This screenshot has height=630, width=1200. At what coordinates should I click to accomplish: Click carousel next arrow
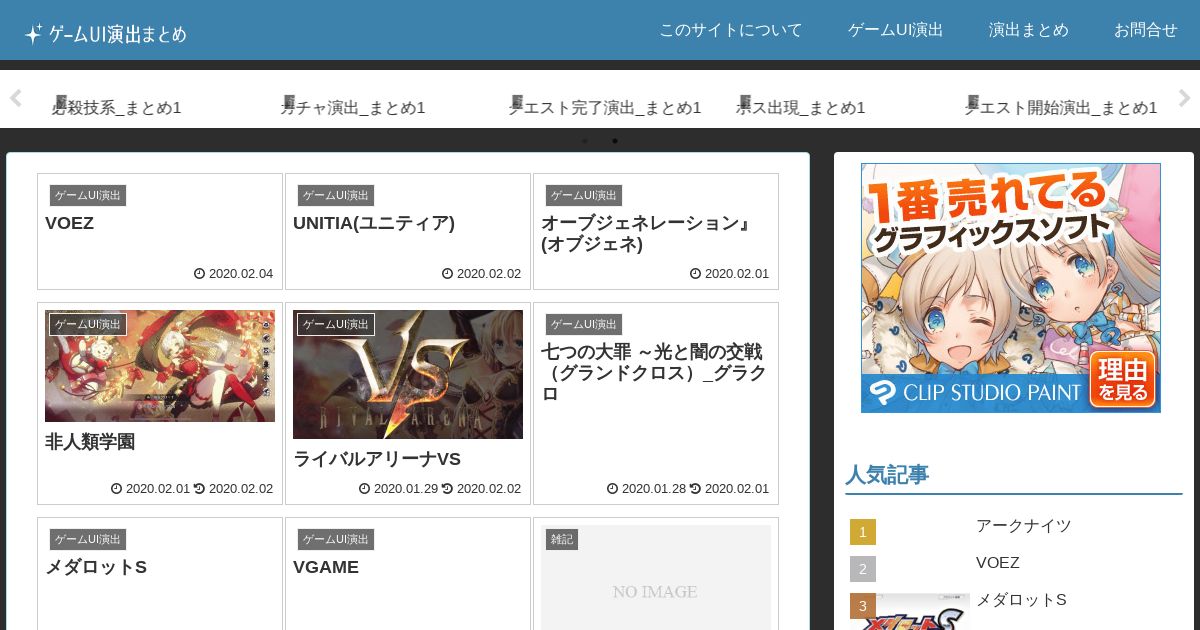click(1184, 98)
